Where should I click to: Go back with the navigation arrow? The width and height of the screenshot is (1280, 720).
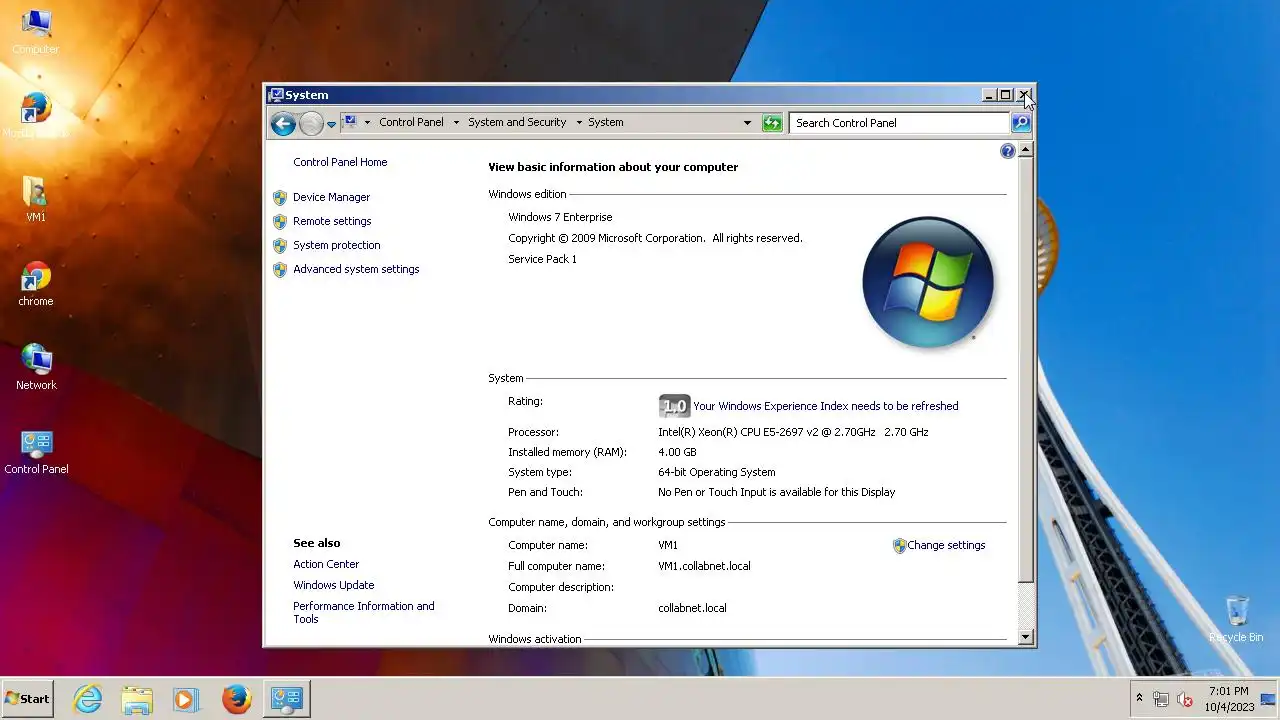283,123
